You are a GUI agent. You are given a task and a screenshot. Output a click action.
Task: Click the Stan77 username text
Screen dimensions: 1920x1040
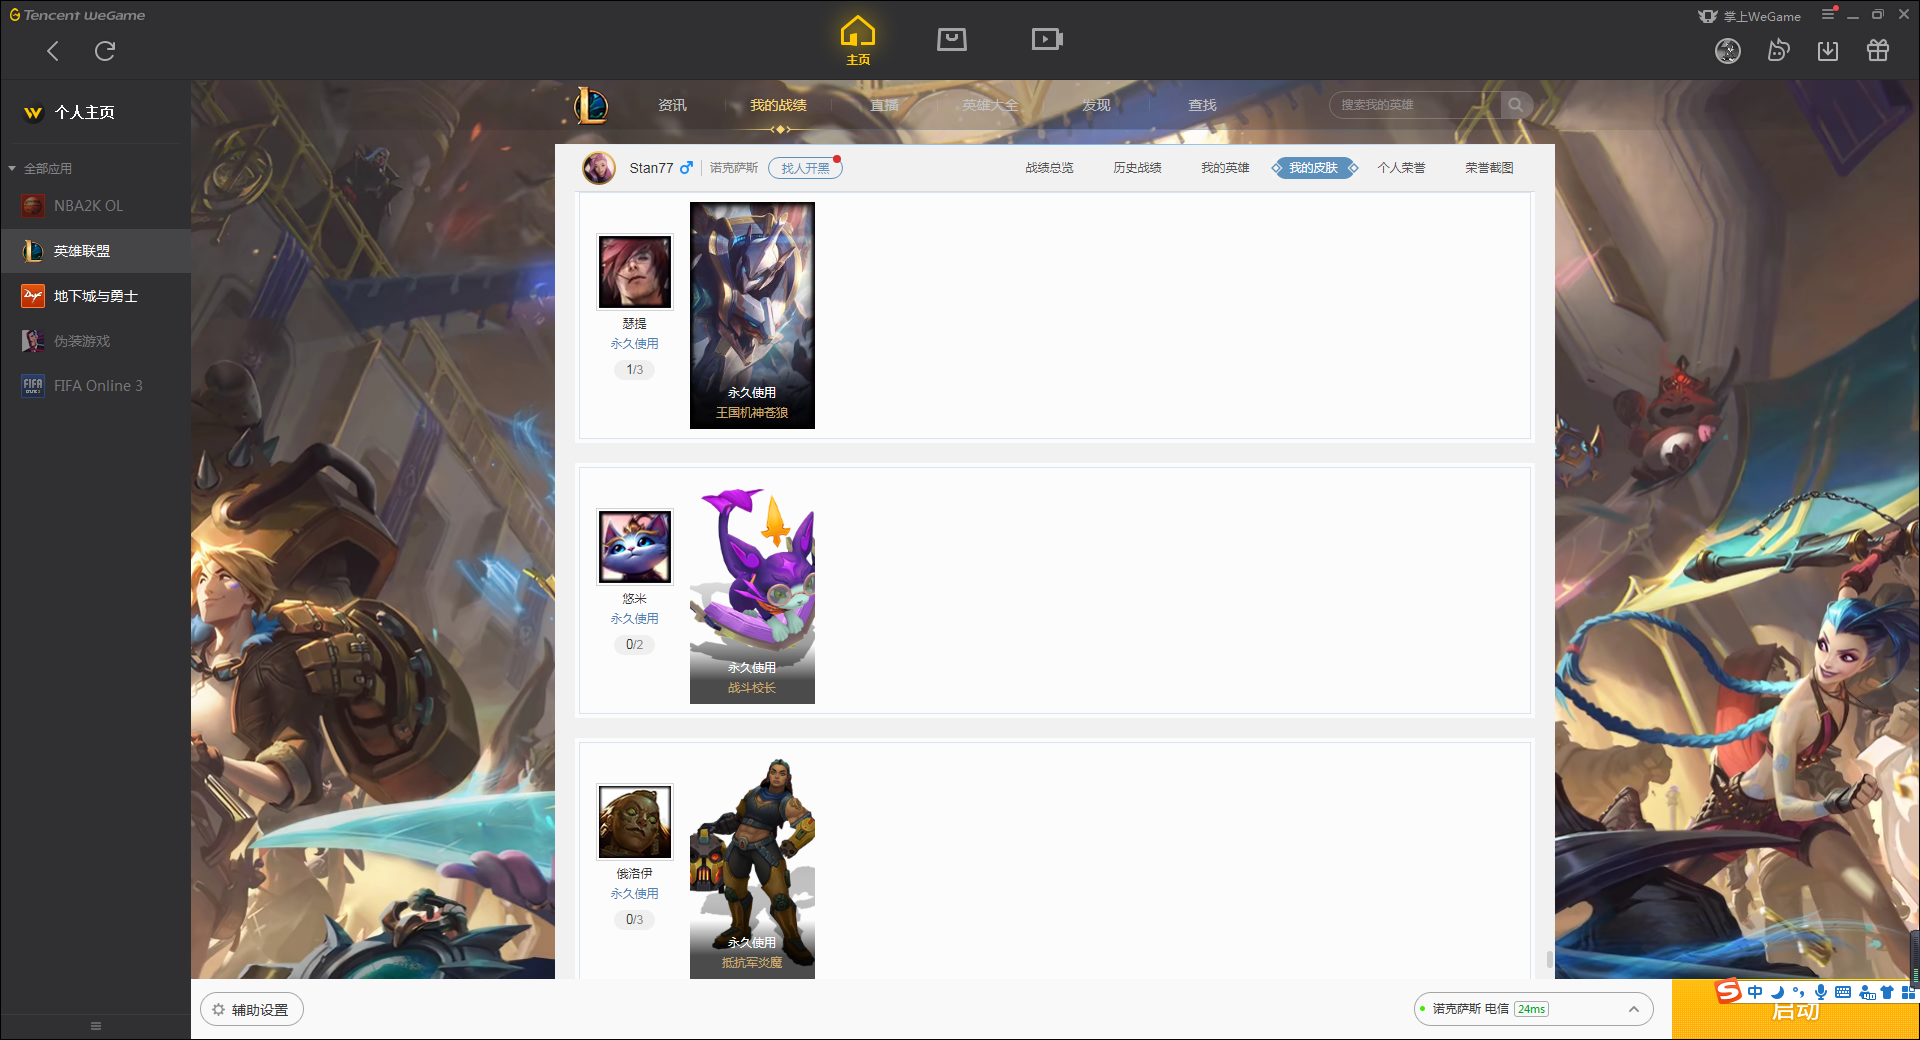pyautogui.click(x=651, y=168)
